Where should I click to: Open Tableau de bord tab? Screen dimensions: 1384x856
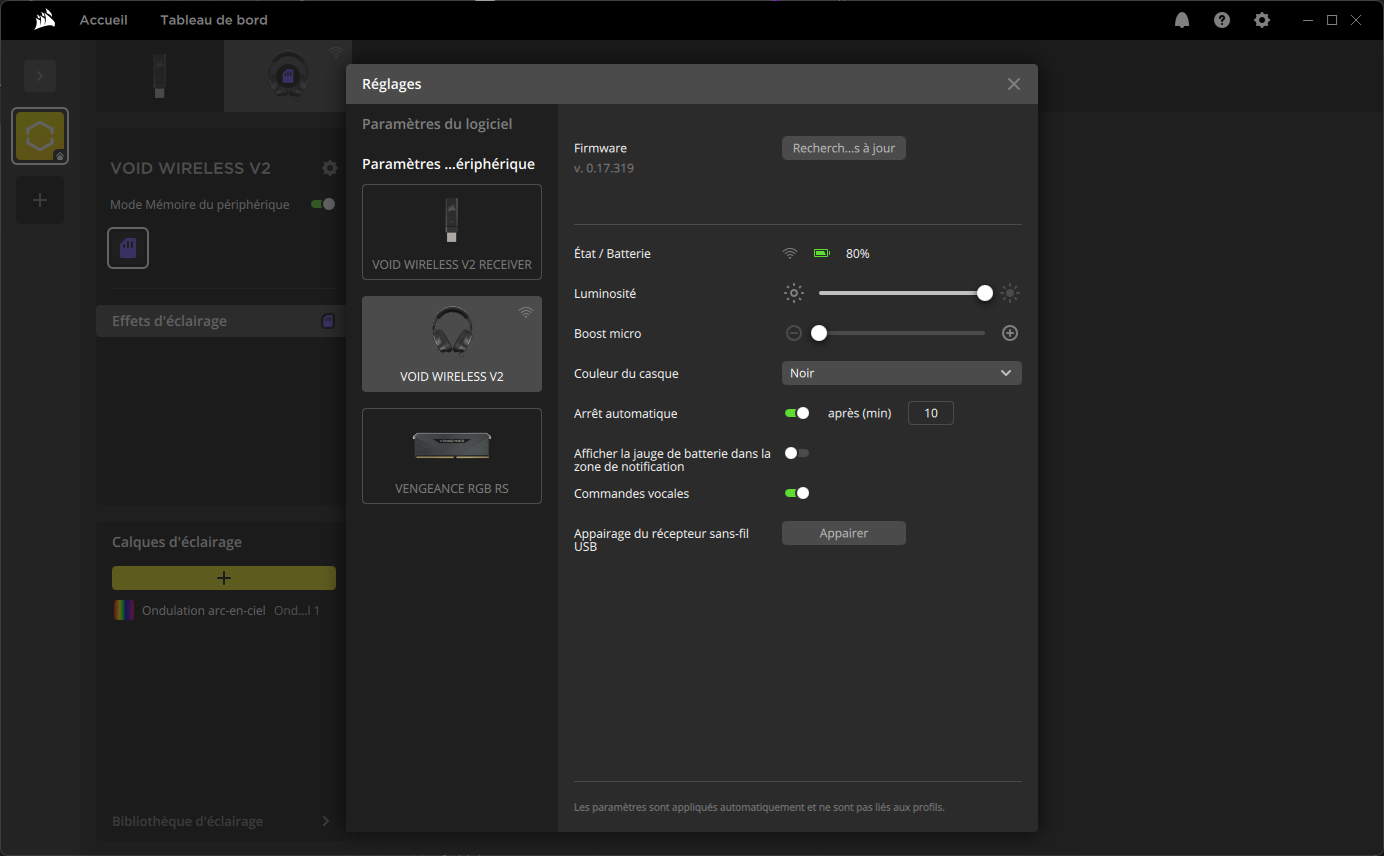pos(214,20)
